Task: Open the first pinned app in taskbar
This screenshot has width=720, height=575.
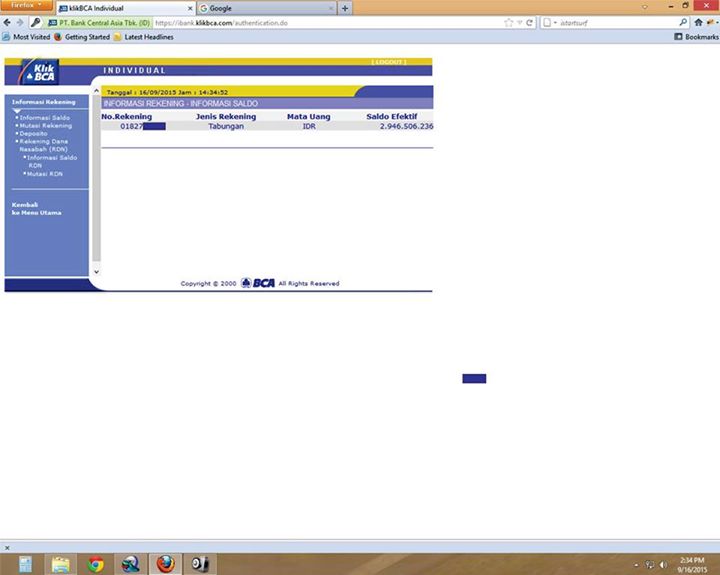Action: point(26,564)
